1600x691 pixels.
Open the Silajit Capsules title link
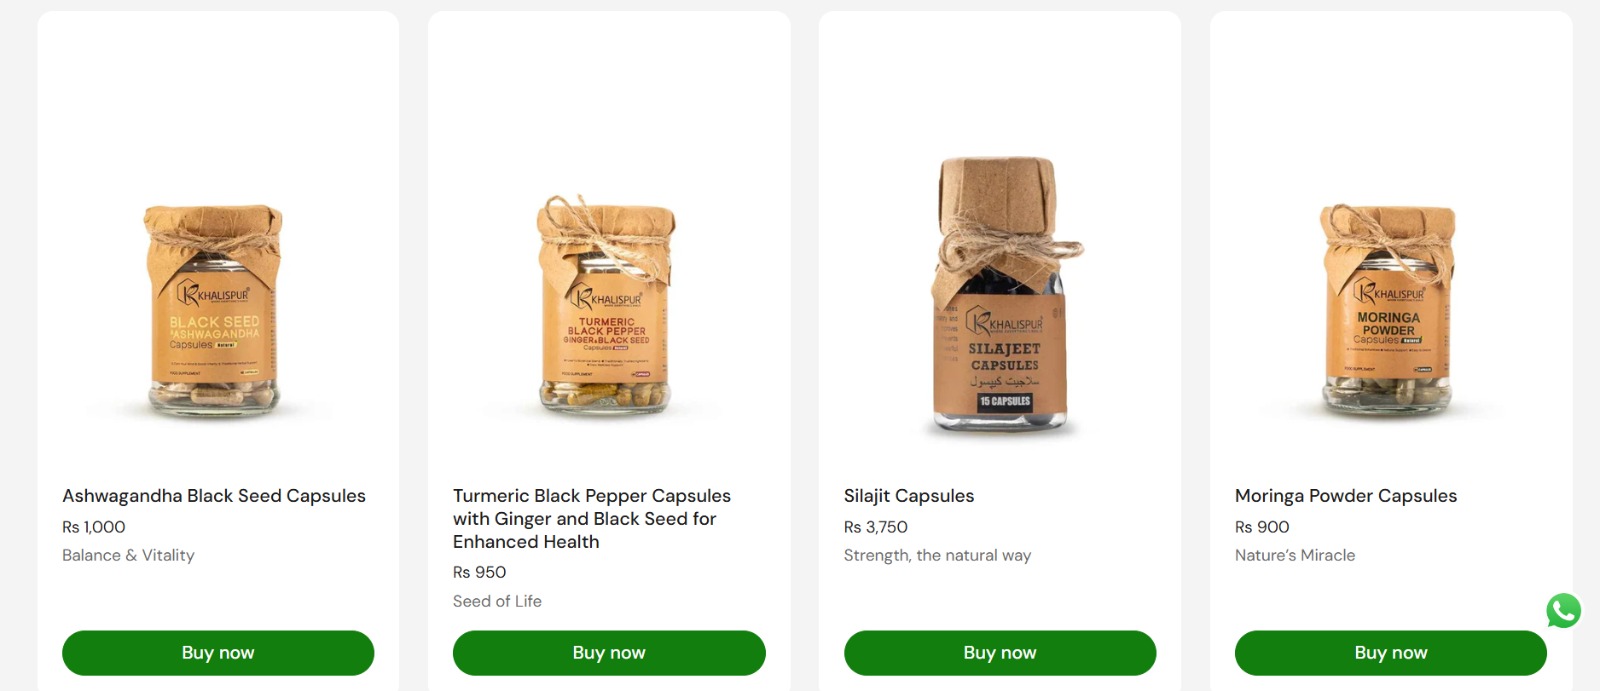coord(909,496)
